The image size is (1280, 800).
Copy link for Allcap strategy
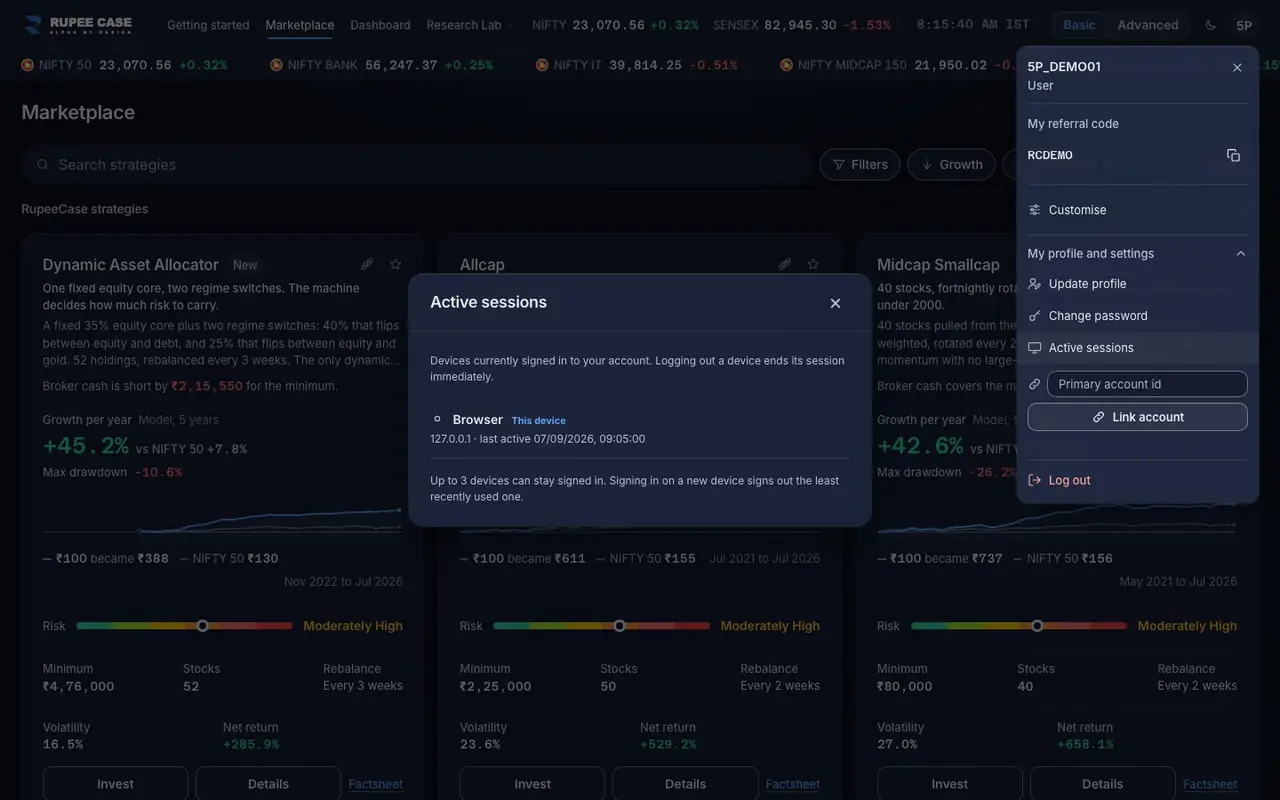click(785, 265)
